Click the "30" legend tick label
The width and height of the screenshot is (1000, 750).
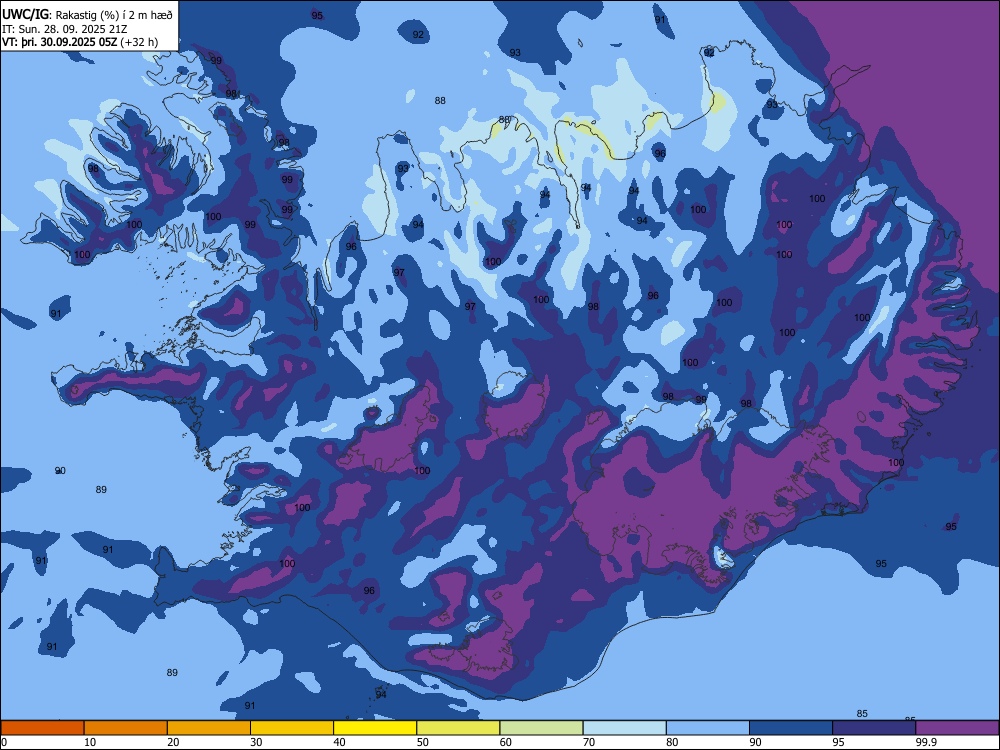click(x=256, y=742)
